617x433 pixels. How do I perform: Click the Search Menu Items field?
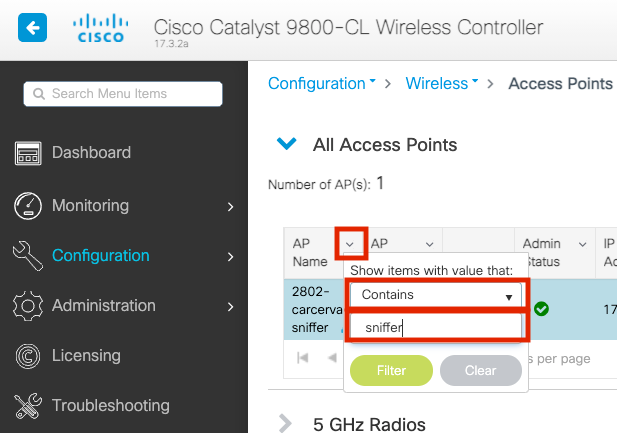123,94
